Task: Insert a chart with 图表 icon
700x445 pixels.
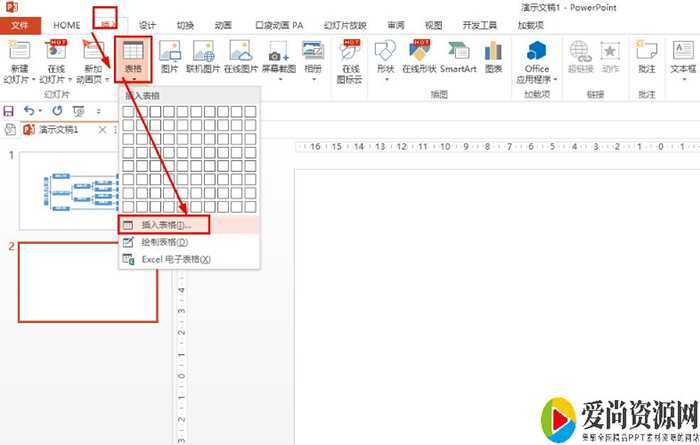Action: point(493,57)
